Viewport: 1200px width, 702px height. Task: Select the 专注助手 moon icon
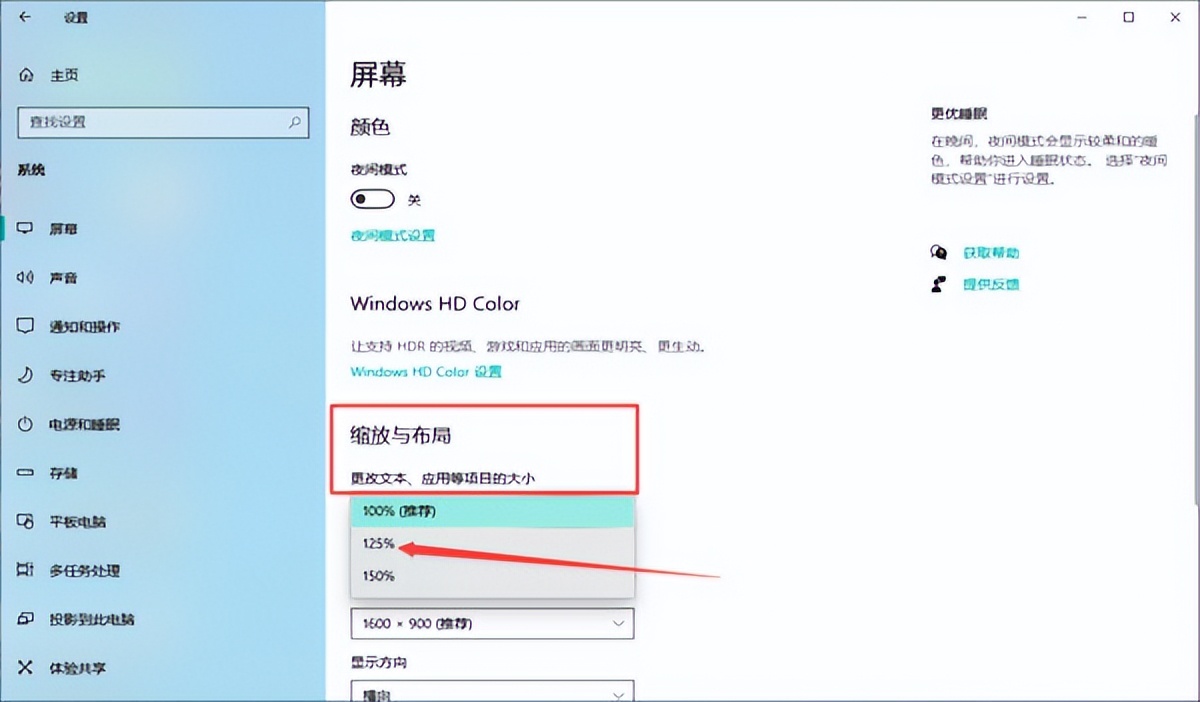pyautogui.click(x=26, y=375)
